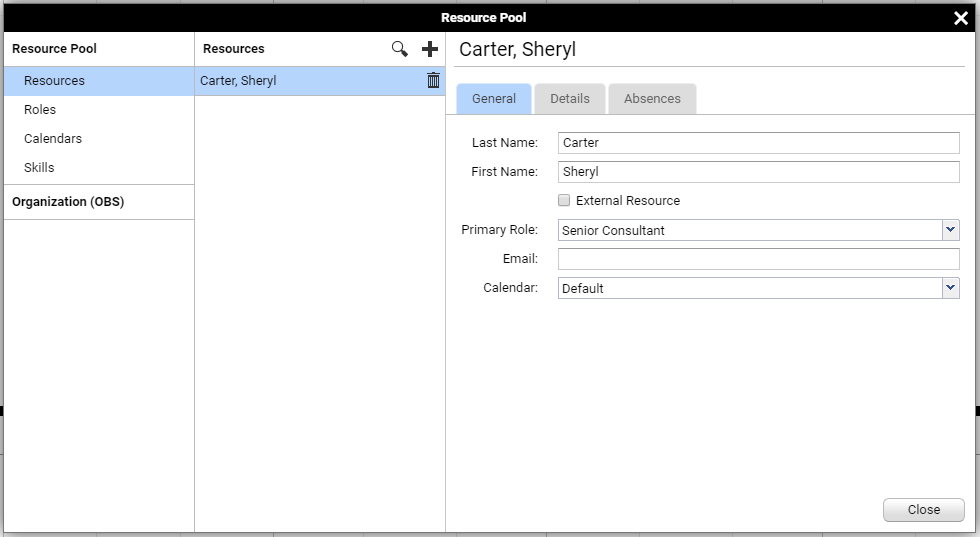The image size is (980, 537).
Task: Click the Email input field
Action: [759, 259]
